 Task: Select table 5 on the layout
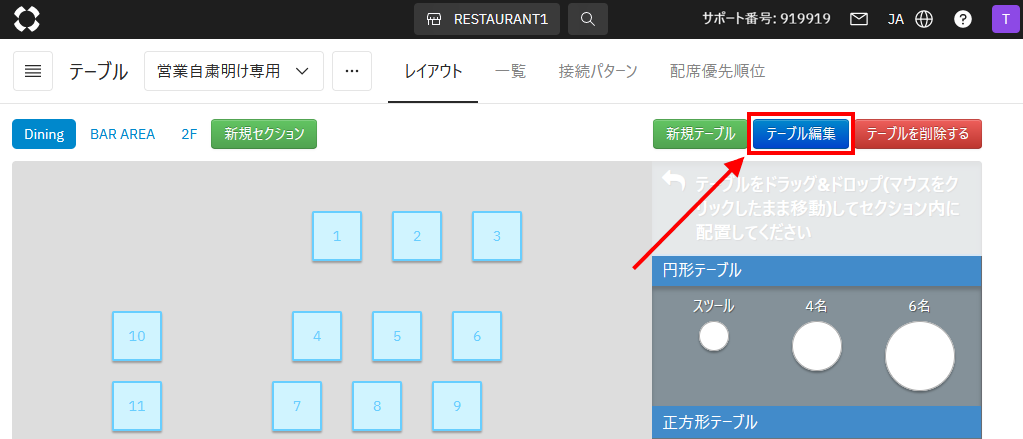click(397, 336)
